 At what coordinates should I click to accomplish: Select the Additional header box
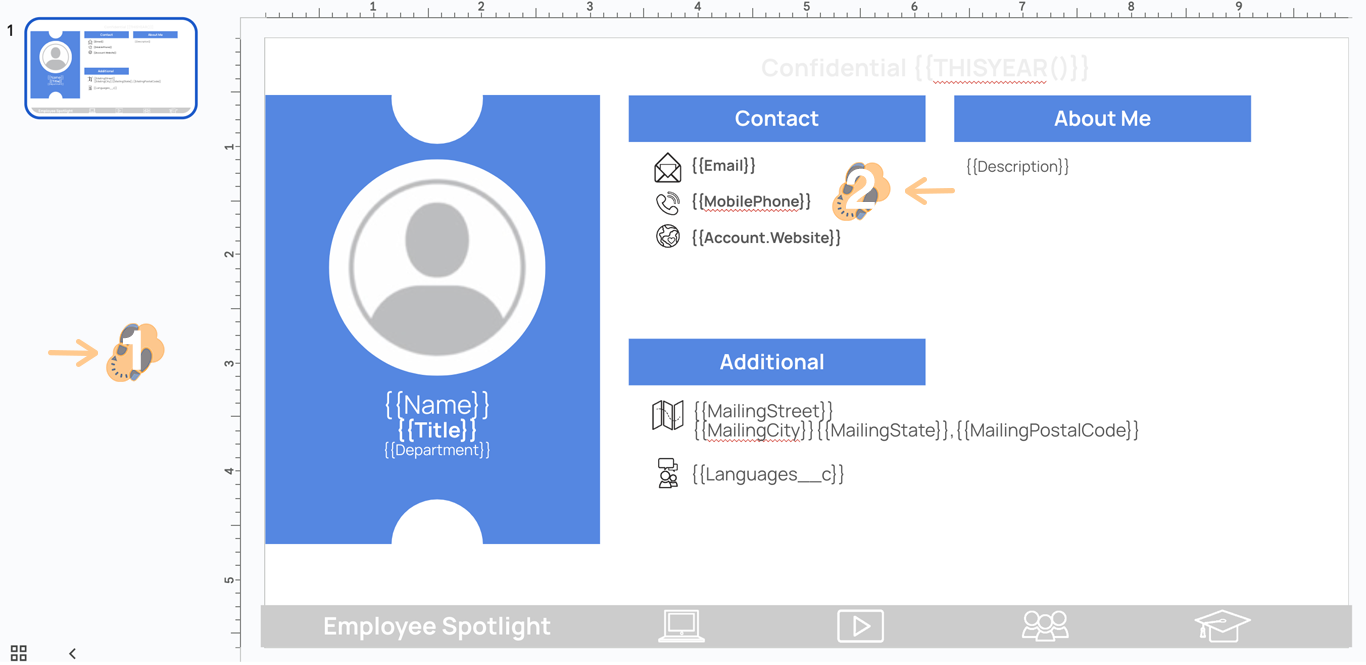pos(776,362)
